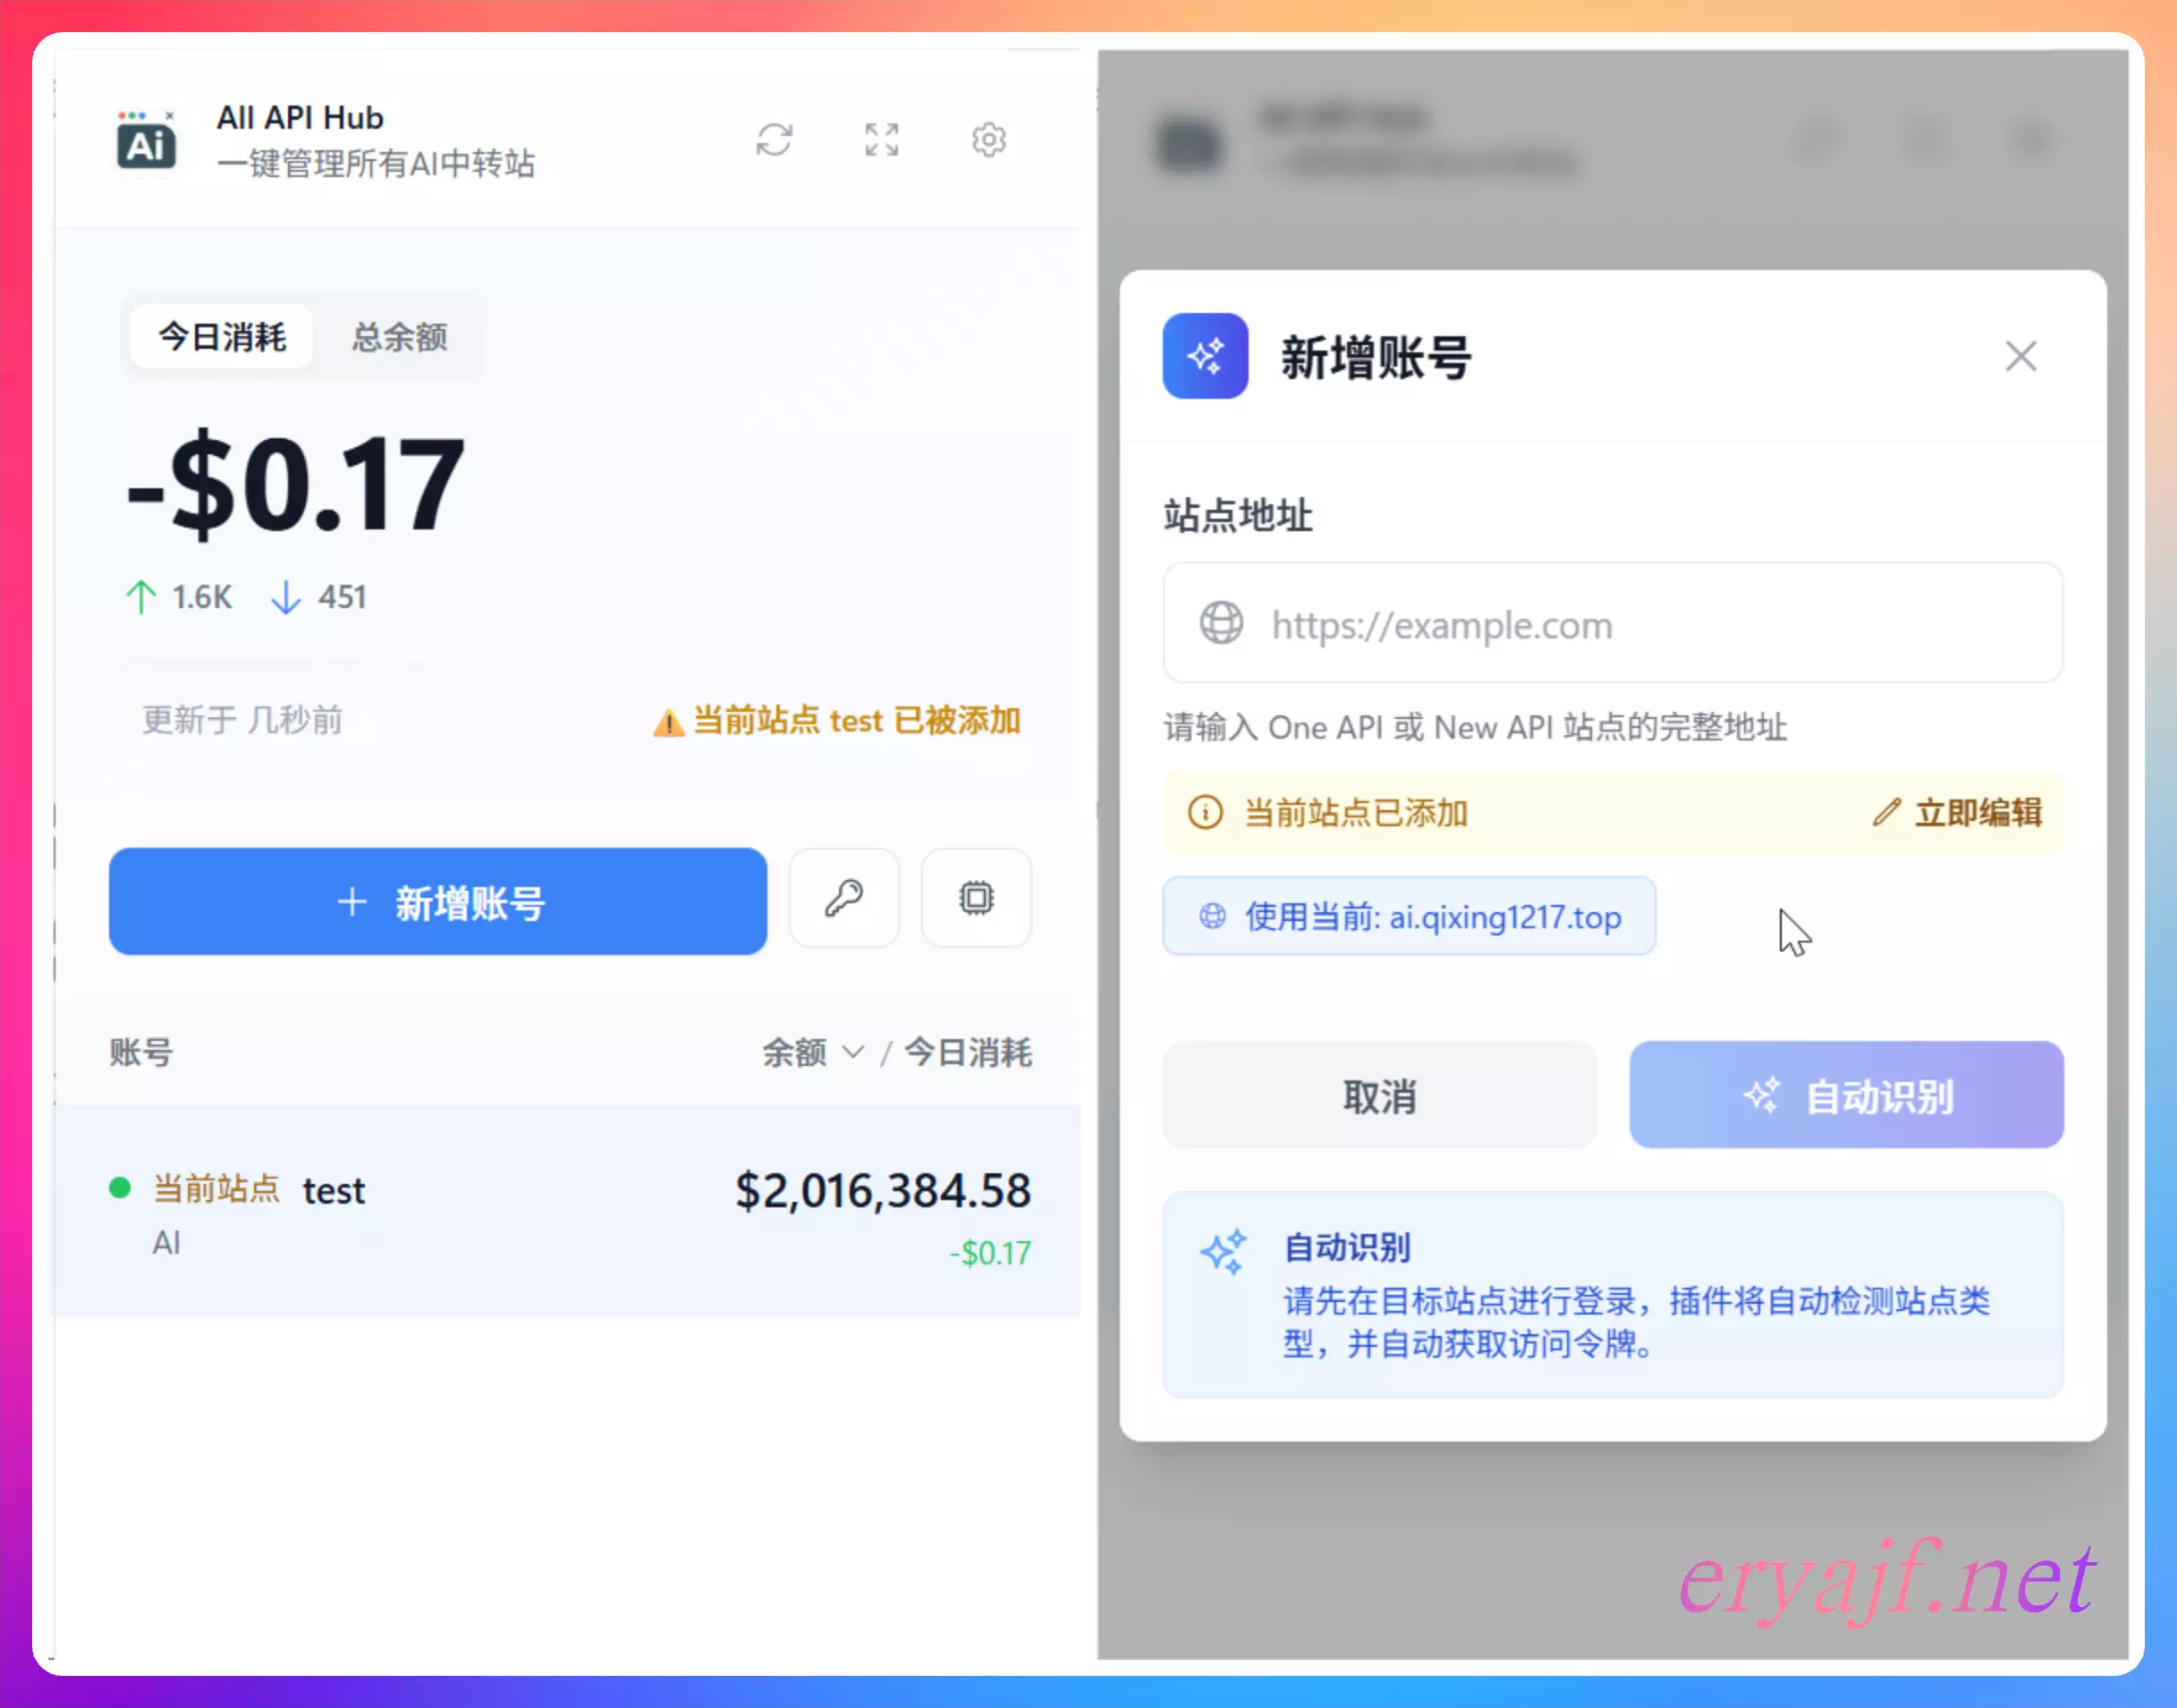
Task: Expand the 余额 sort dropdown
Action: 811,1052
